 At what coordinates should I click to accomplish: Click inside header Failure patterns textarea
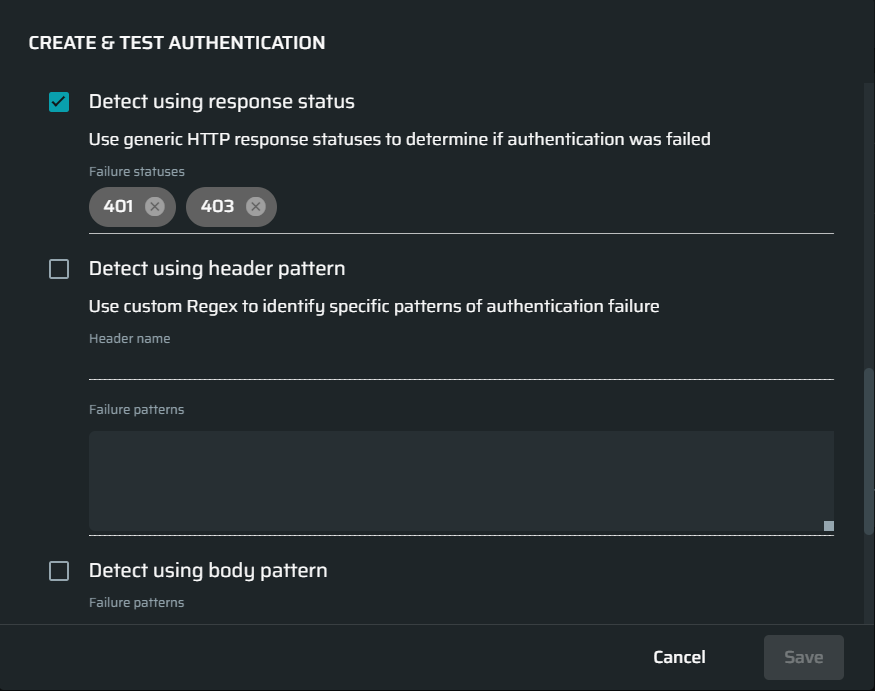[x=461, y=481]
